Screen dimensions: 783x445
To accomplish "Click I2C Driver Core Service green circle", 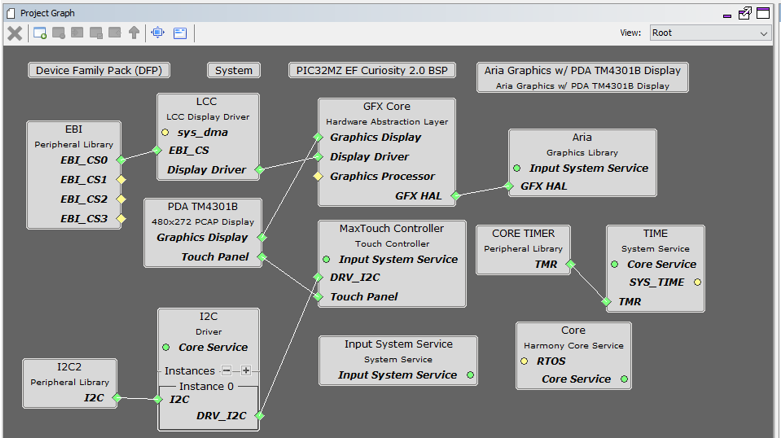I will click(x=166, y=347).
